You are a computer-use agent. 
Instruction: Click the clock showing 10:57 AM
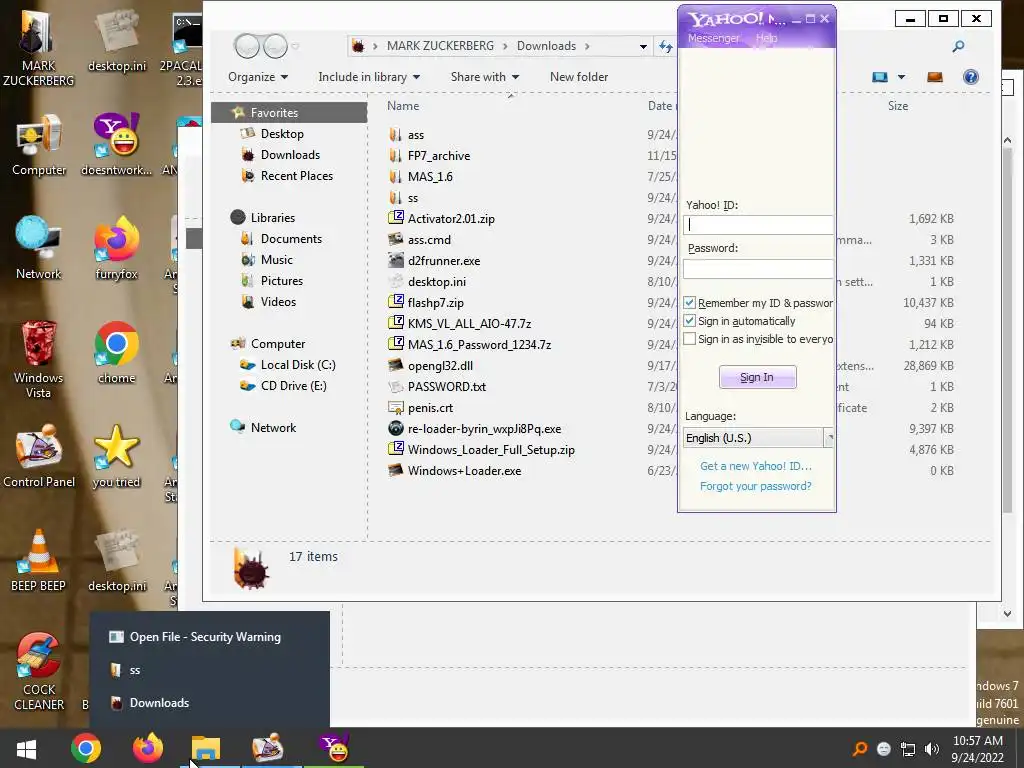coord(978,741)
